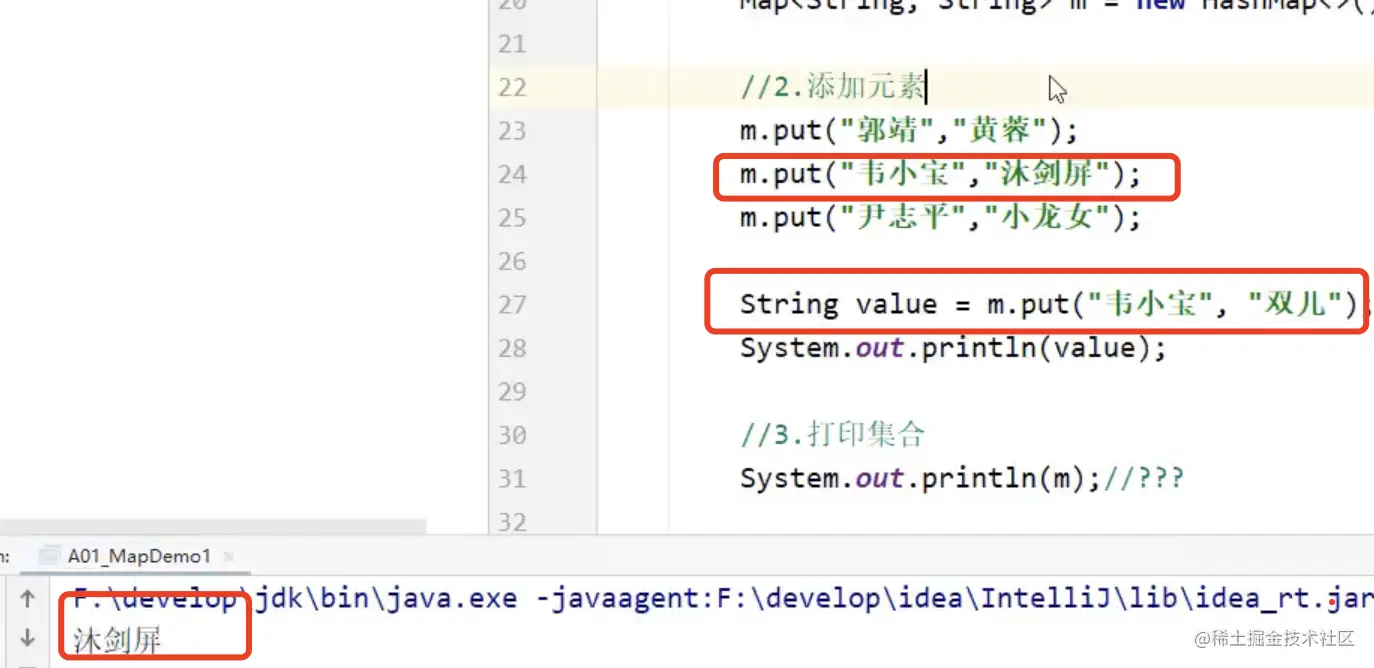Click line number 27 in gutter
This screenshot has width=1374, height=668.
[512, 305]
